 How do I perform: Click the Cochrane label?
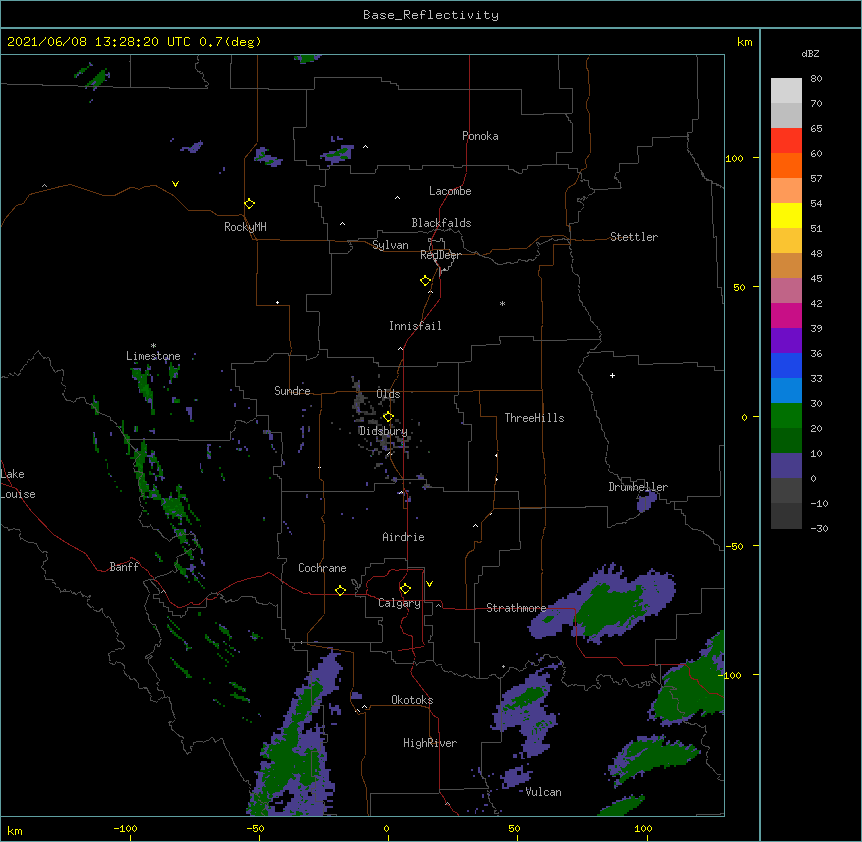pyautogui.click(x=322, y=568)
